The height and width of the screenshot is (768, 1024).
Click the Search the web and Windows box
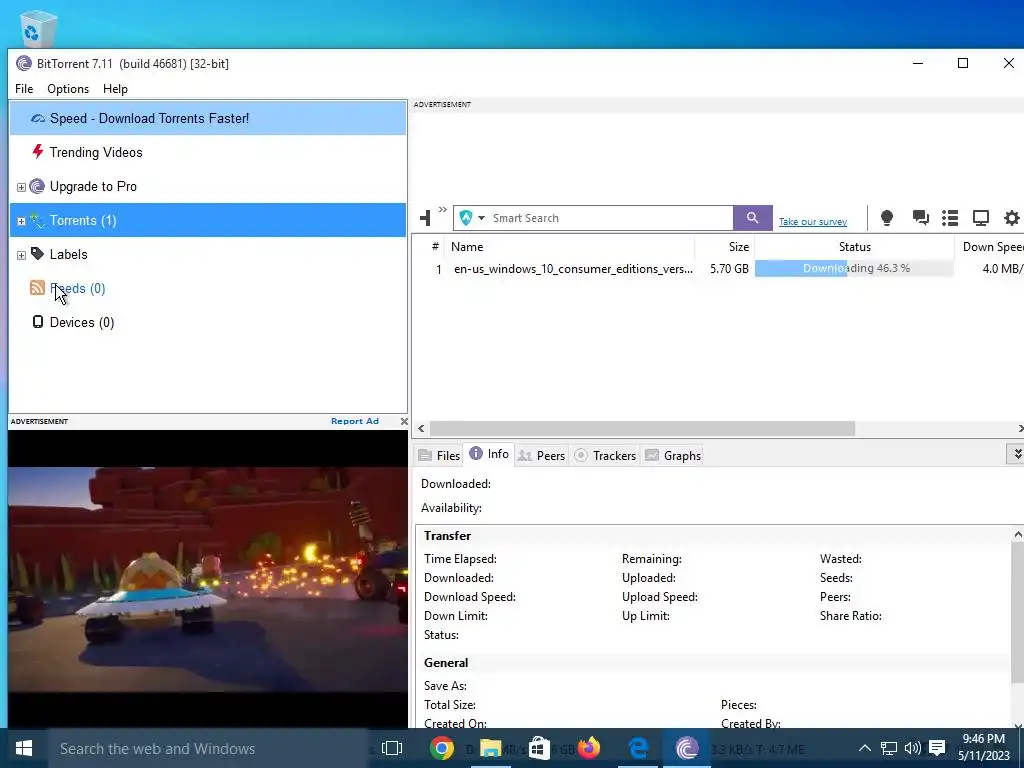(x=209, y=748)
